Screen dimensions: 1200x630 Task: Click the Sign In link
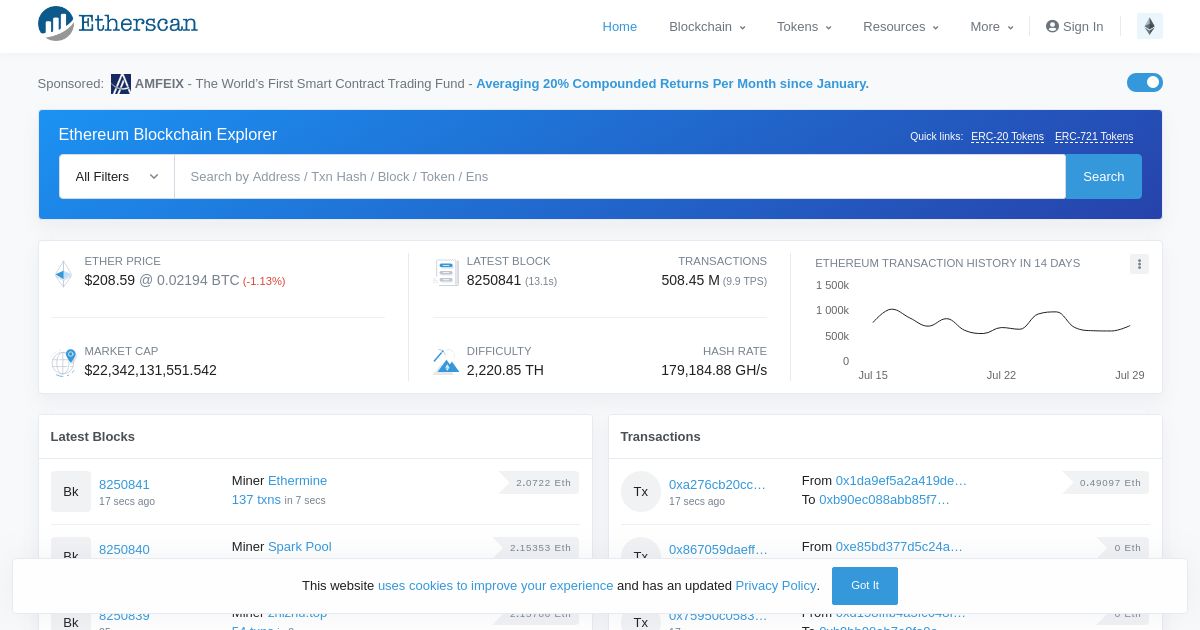click(x=1075, y=26)
